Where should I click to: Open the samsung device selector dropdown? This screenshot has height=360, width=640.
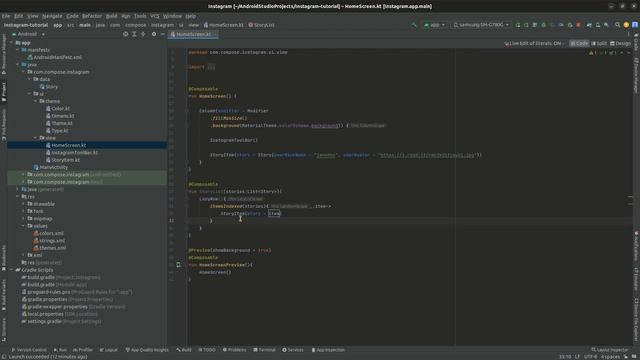481,25
